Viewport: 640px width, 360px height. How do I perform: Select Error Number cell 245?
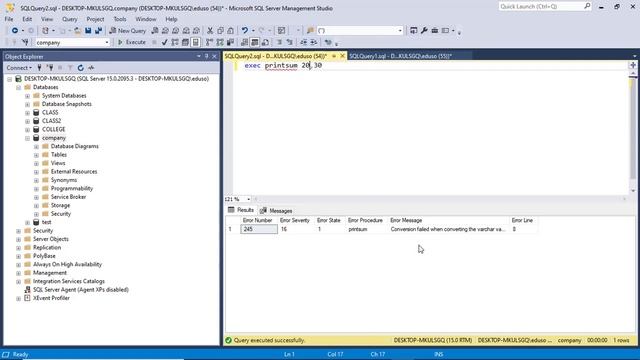[x=259, y=229]
